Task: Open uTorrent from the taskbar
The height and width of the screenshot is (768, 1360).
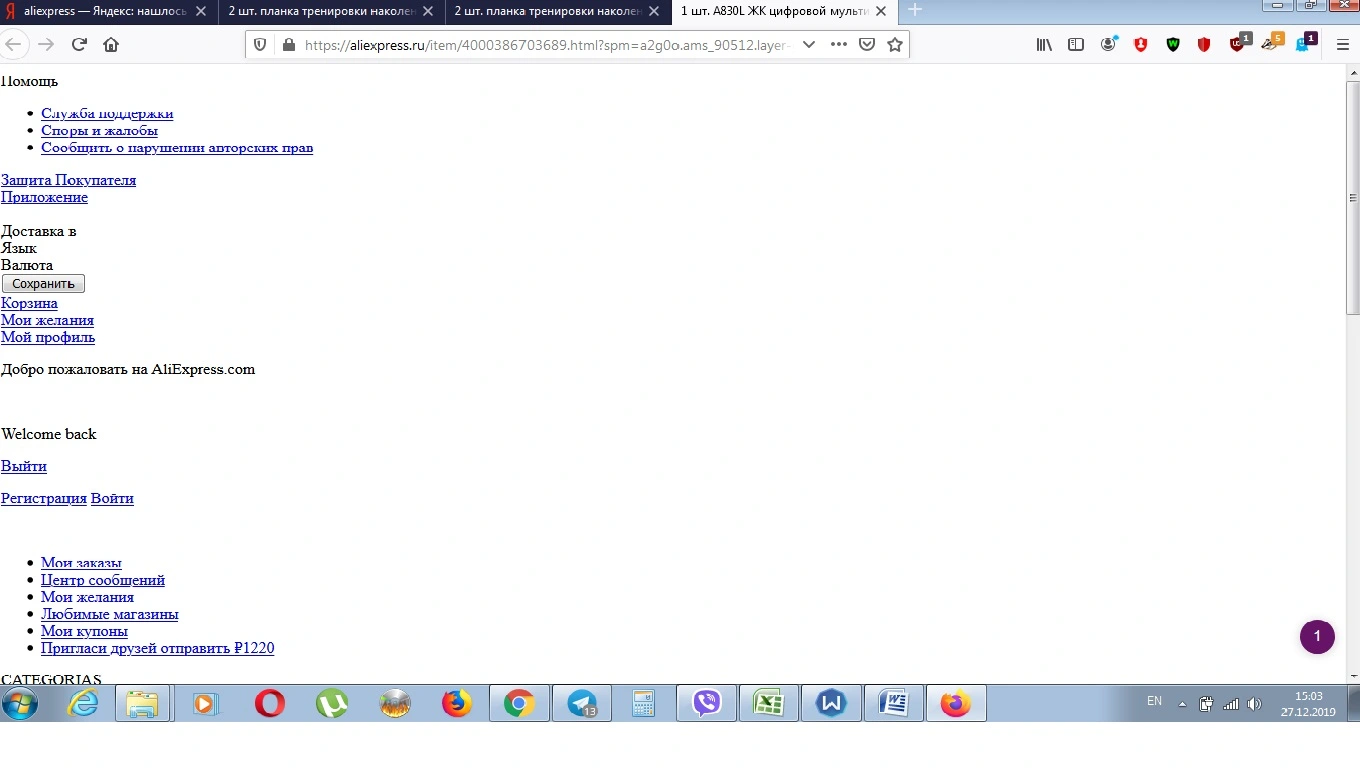Action: pyautogui.click(x=332, y=704)
